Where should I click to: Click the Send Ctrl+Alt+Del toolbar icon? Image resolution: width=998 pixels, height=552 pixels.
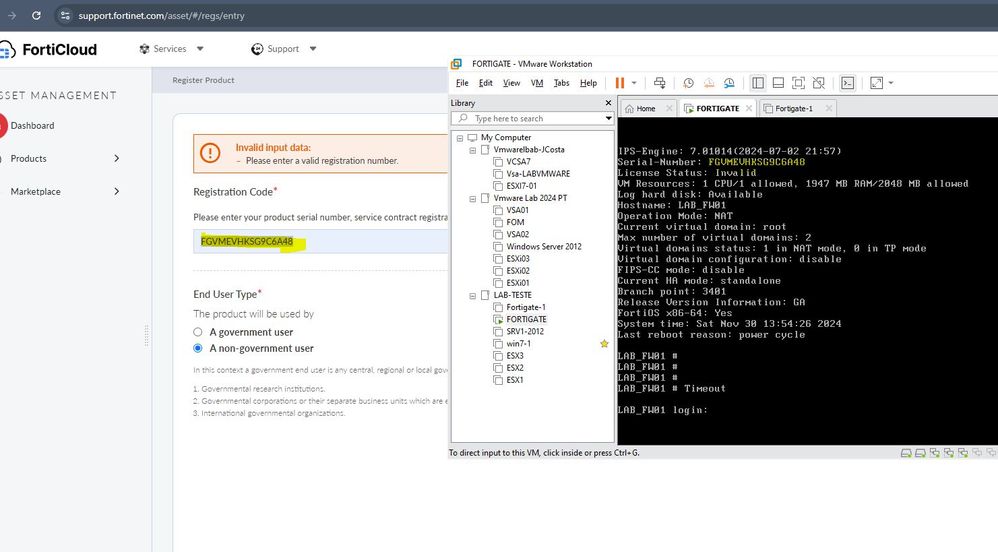tap(659, 83)
